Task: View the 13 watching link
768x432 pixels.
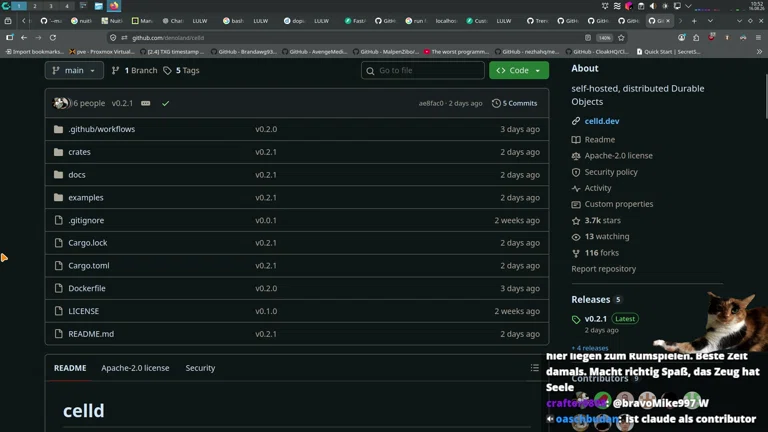Action: click(607, 237)
